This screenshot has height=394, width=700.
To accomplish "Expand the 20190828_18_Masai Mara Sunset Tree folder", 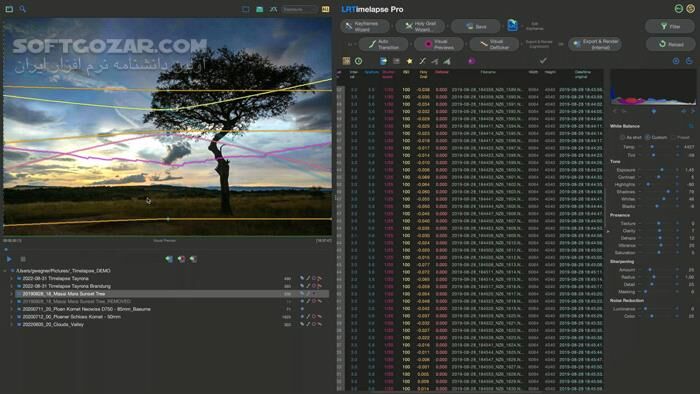I will click(x=12, y=294).
